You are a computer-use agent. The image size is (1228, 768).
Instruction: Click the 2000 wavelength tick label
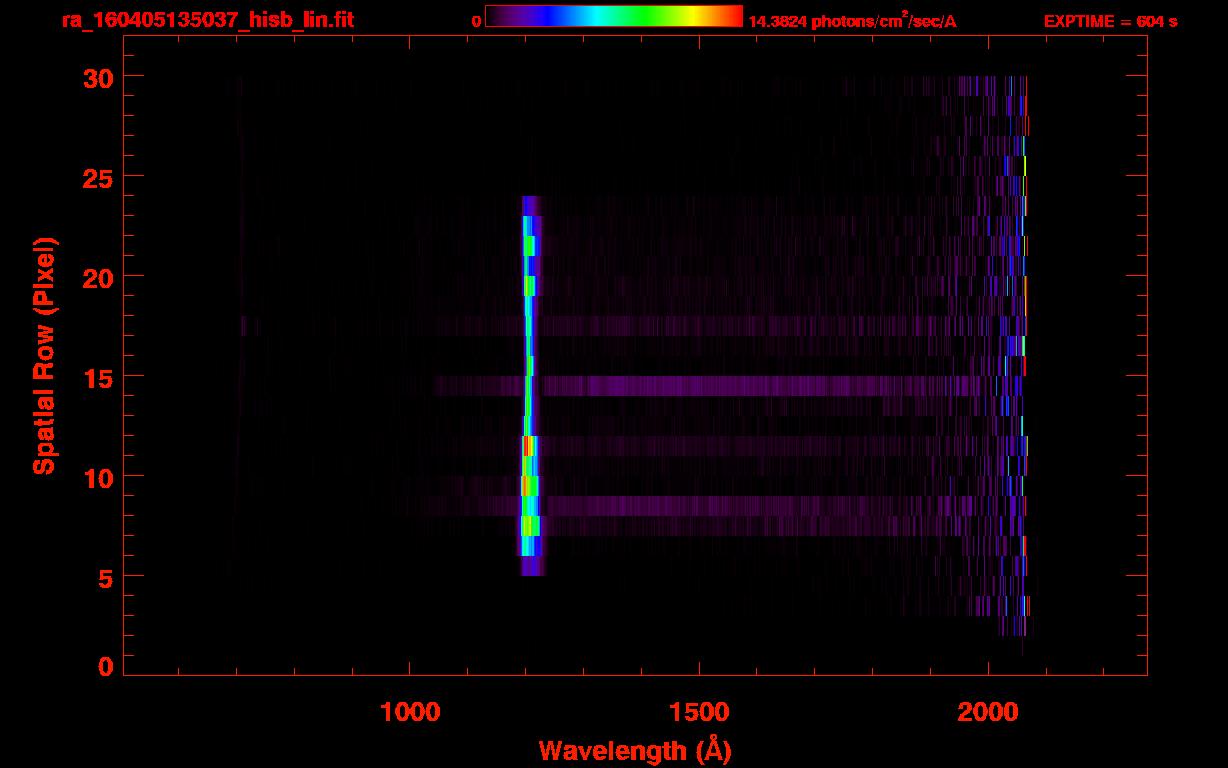[x=988, y=711]
